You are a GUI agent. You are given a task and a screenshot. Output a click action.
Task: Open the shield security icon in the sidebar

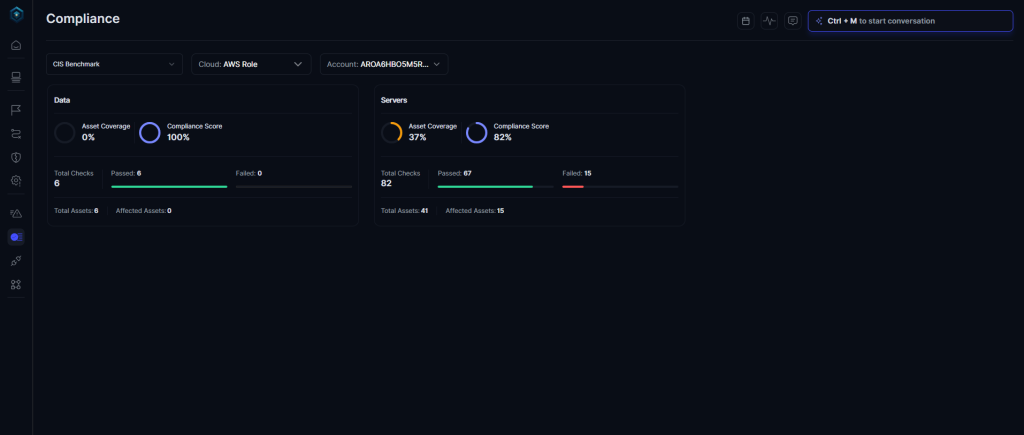coord(16,157)
